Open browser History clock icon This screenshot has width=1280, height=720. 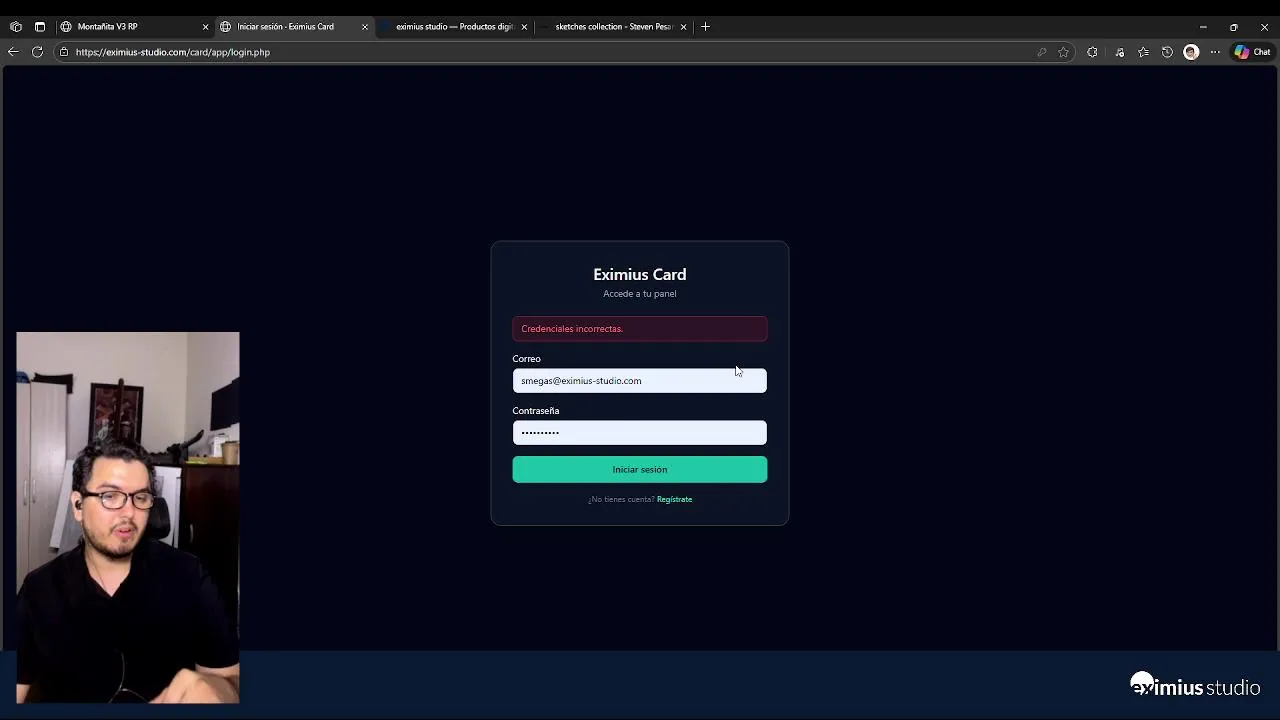[x=1167, y=52]
